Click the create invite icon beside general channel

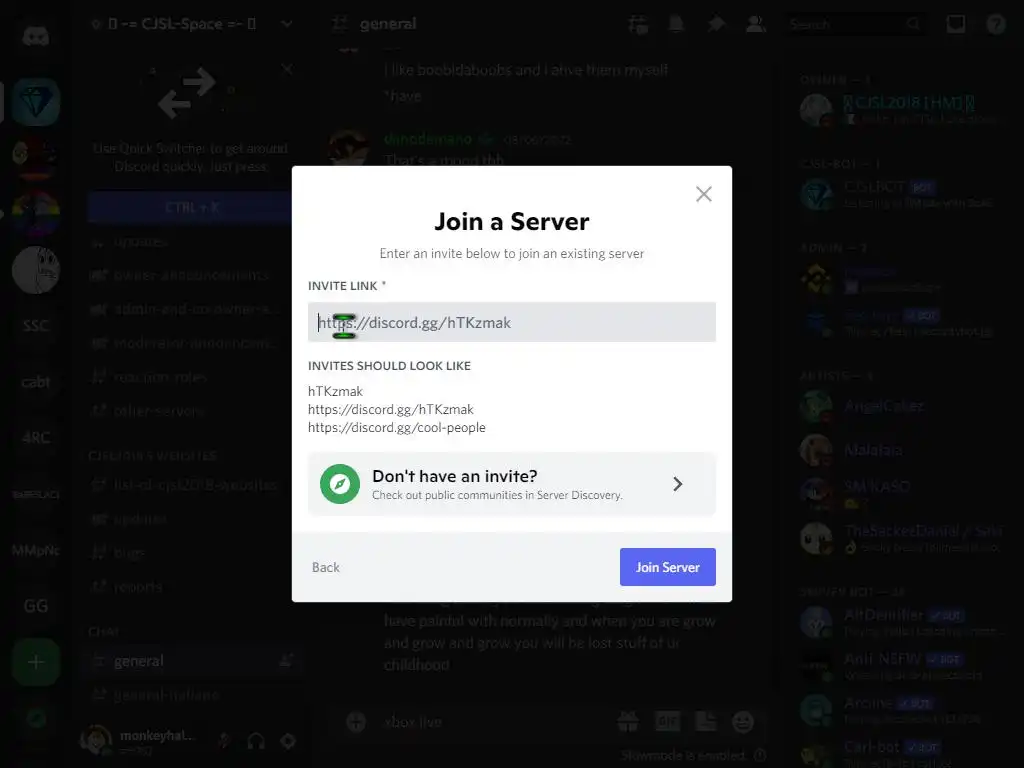[x=286, y=661]
